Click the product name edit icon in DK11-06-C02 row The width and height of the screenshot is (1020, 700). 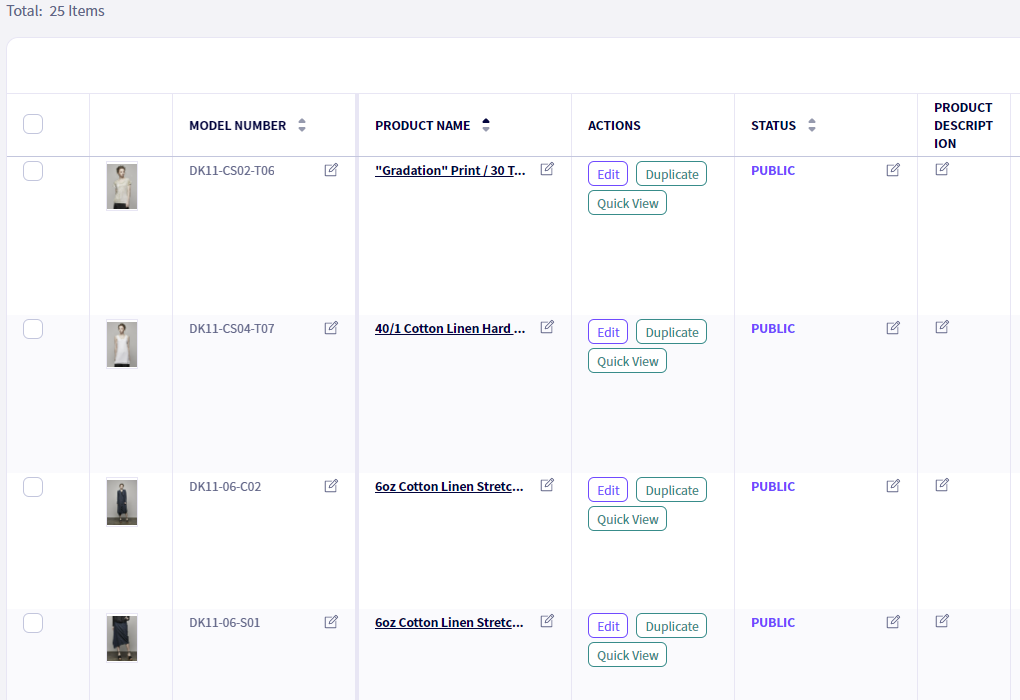(547, 485)
